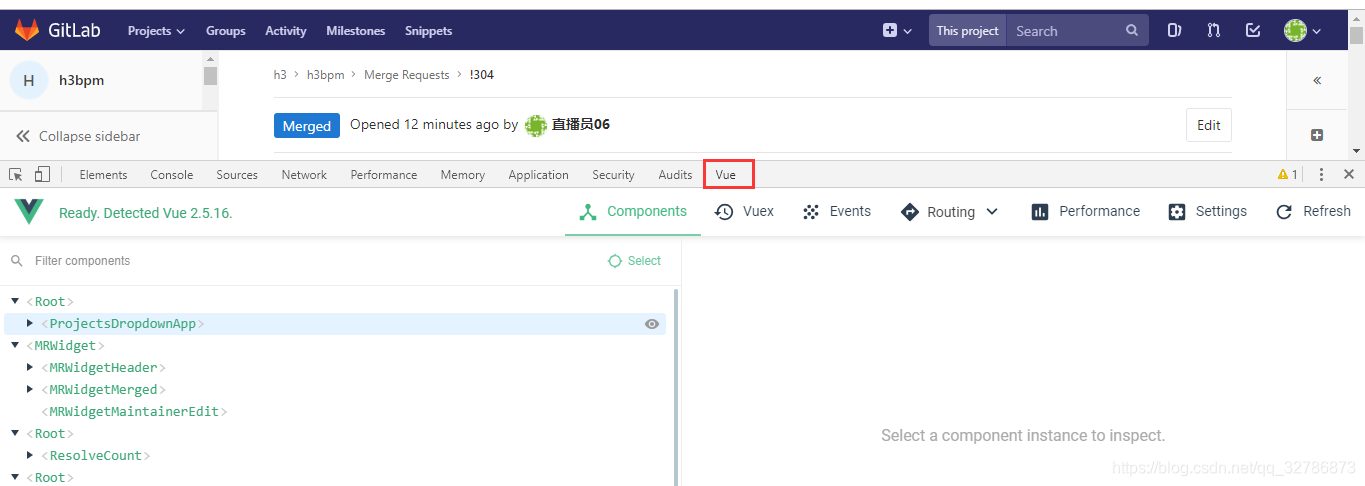Switch to the Sources tab
Viewport: 1365px width, 486px height.
[237, 174]
